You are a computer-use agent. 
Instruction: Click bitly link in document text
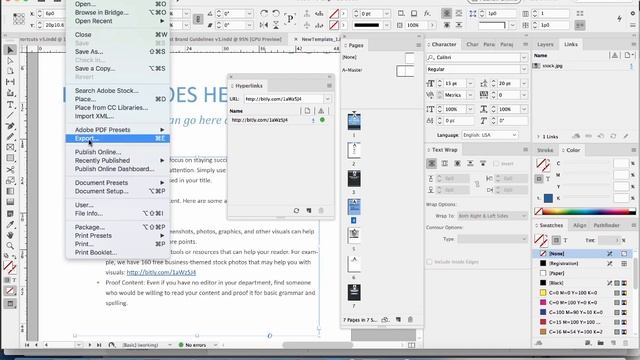[161, 272]
